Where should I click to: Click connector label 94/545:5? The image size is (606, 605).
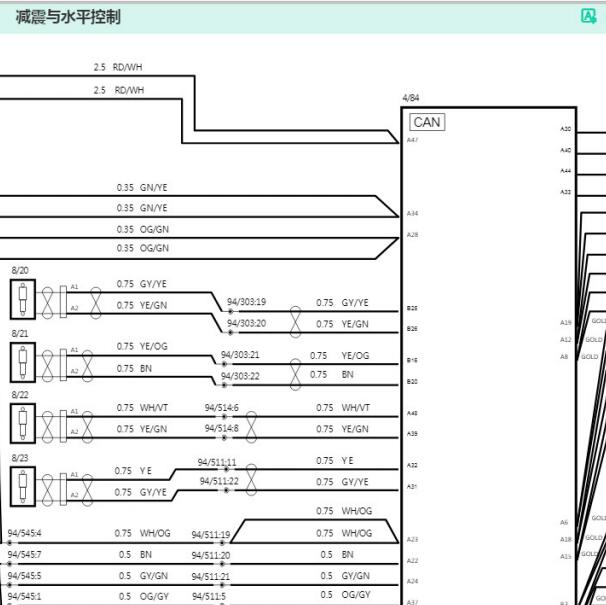(24, 576)
